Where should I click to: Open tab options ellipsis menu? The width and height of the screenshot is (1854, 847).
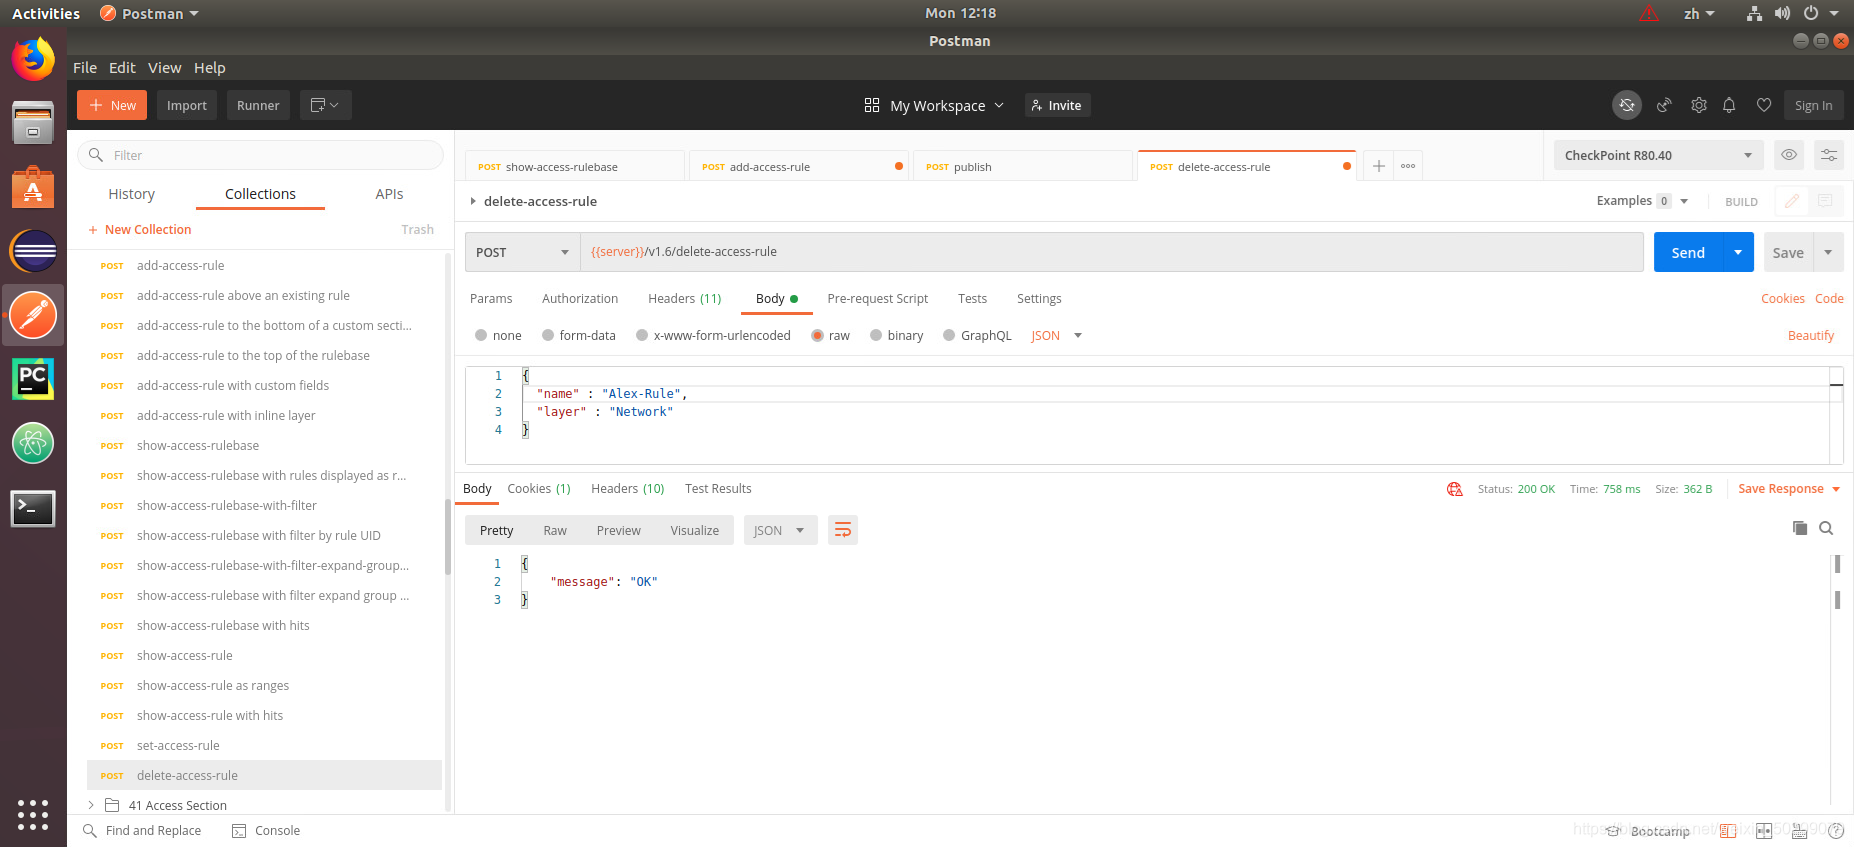[1408, 166]
